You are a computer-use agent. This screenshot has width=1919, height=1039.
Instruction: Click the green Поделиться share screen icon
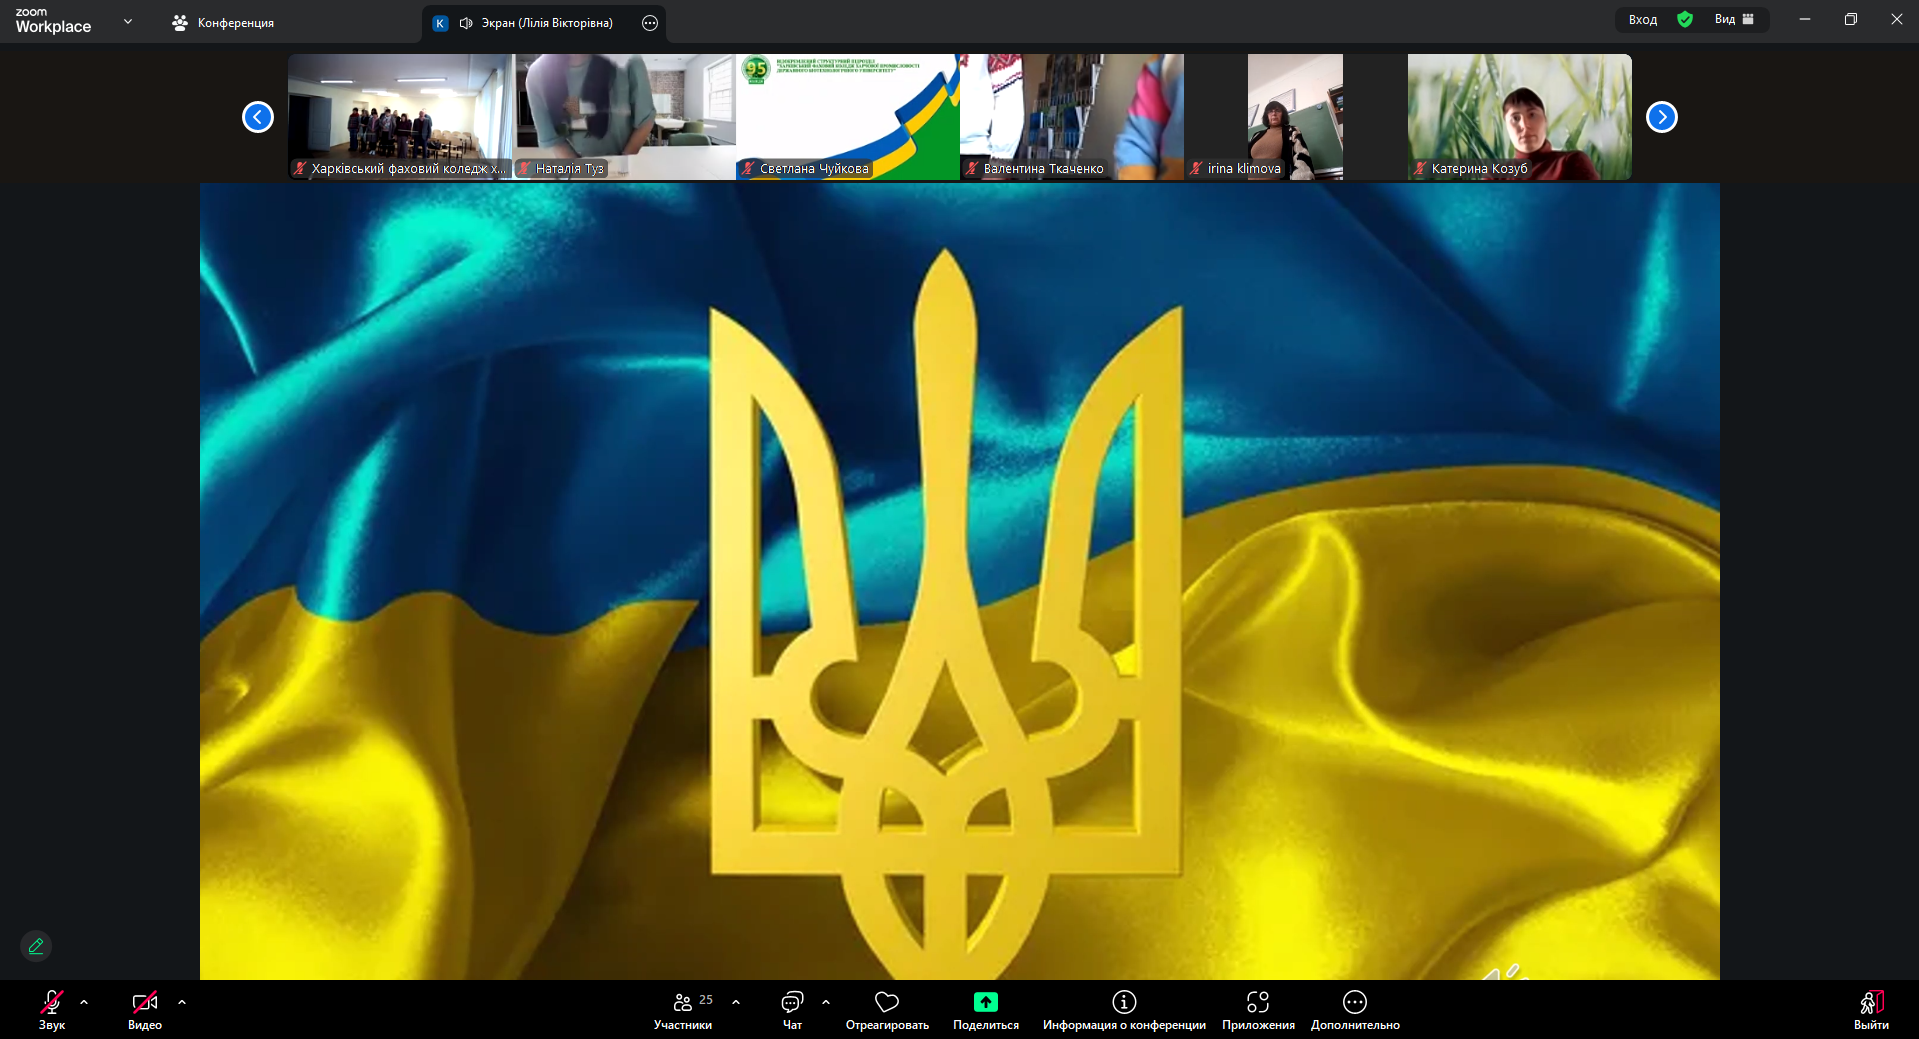[x=985, y=1002]
